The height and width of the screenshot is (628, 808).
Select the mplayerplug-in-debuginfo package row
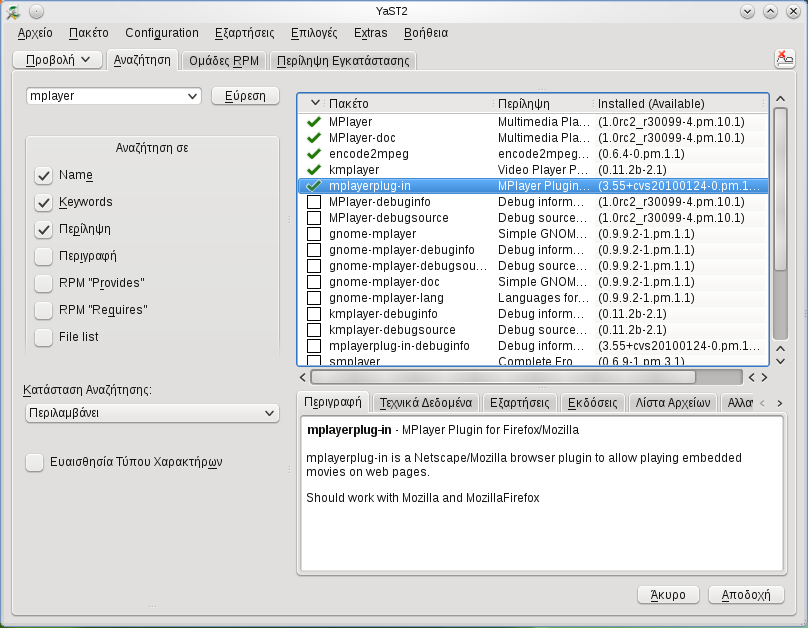click(533, 346)
